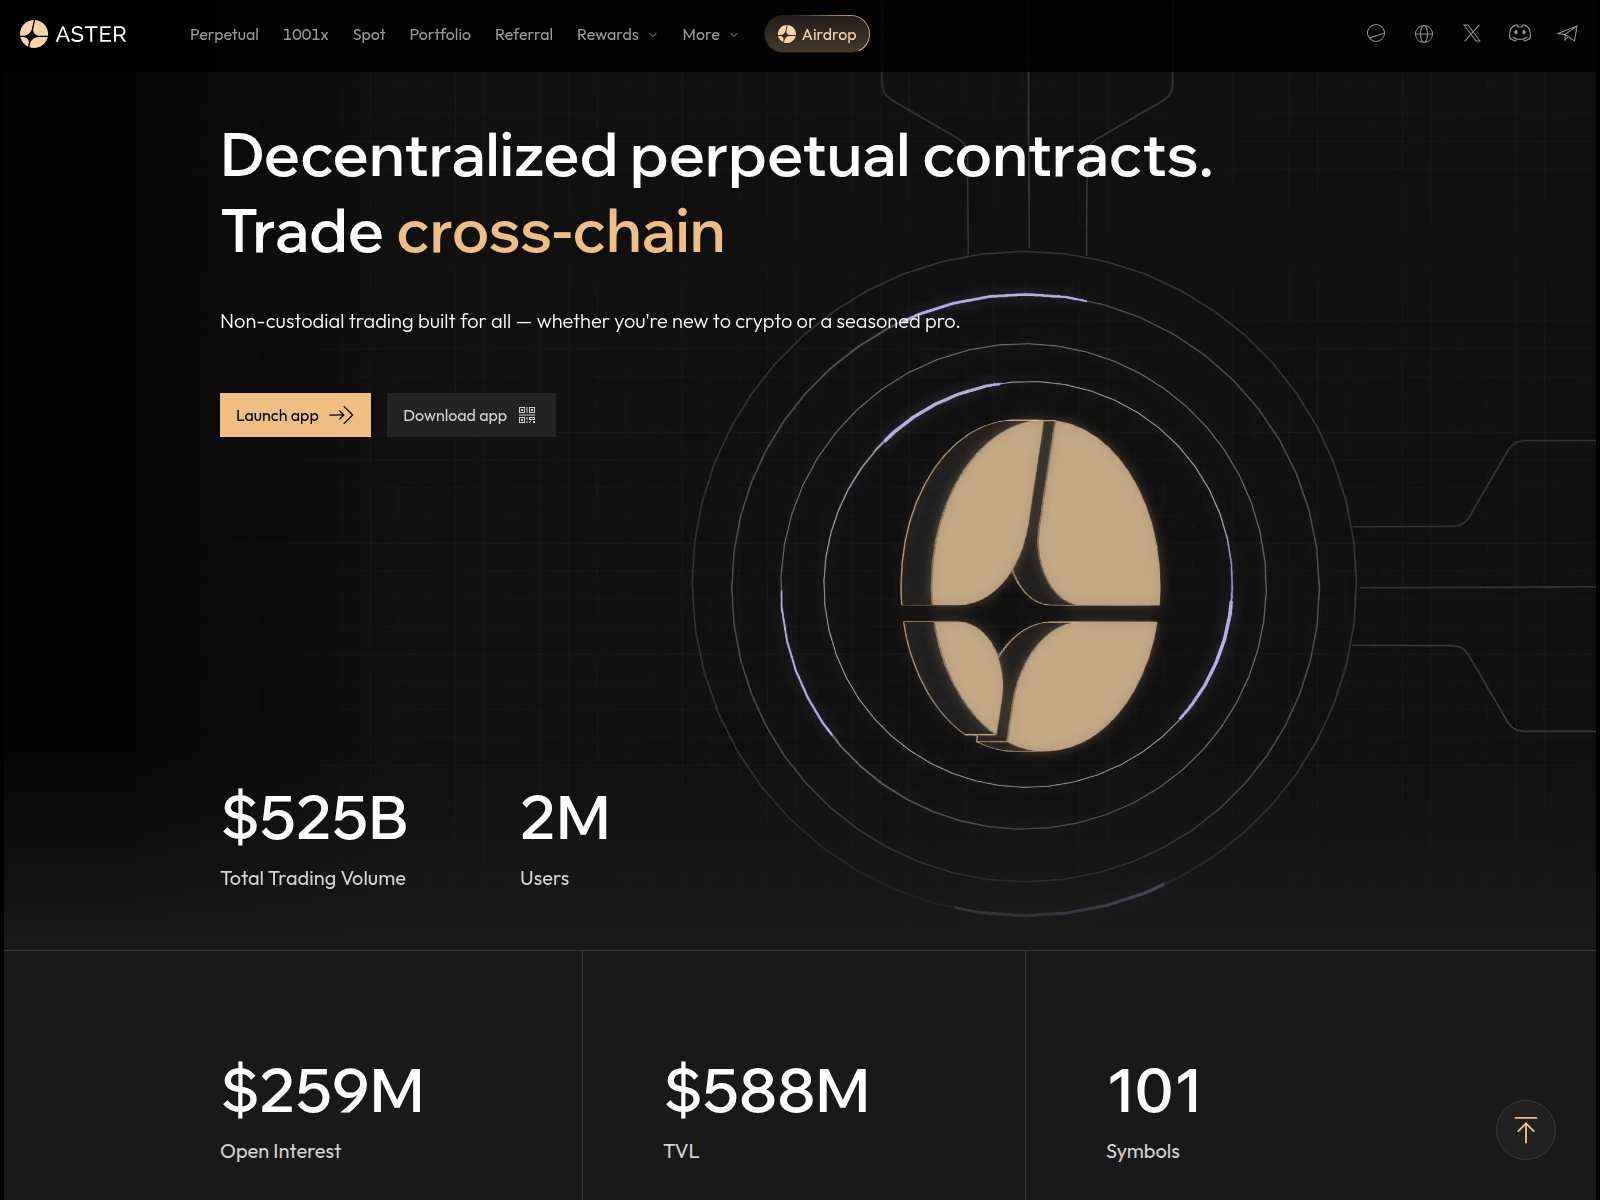The width and height of the screenshot is (1600, 1200).
Task: Click the ASTER brand name text
Action: 91,34
